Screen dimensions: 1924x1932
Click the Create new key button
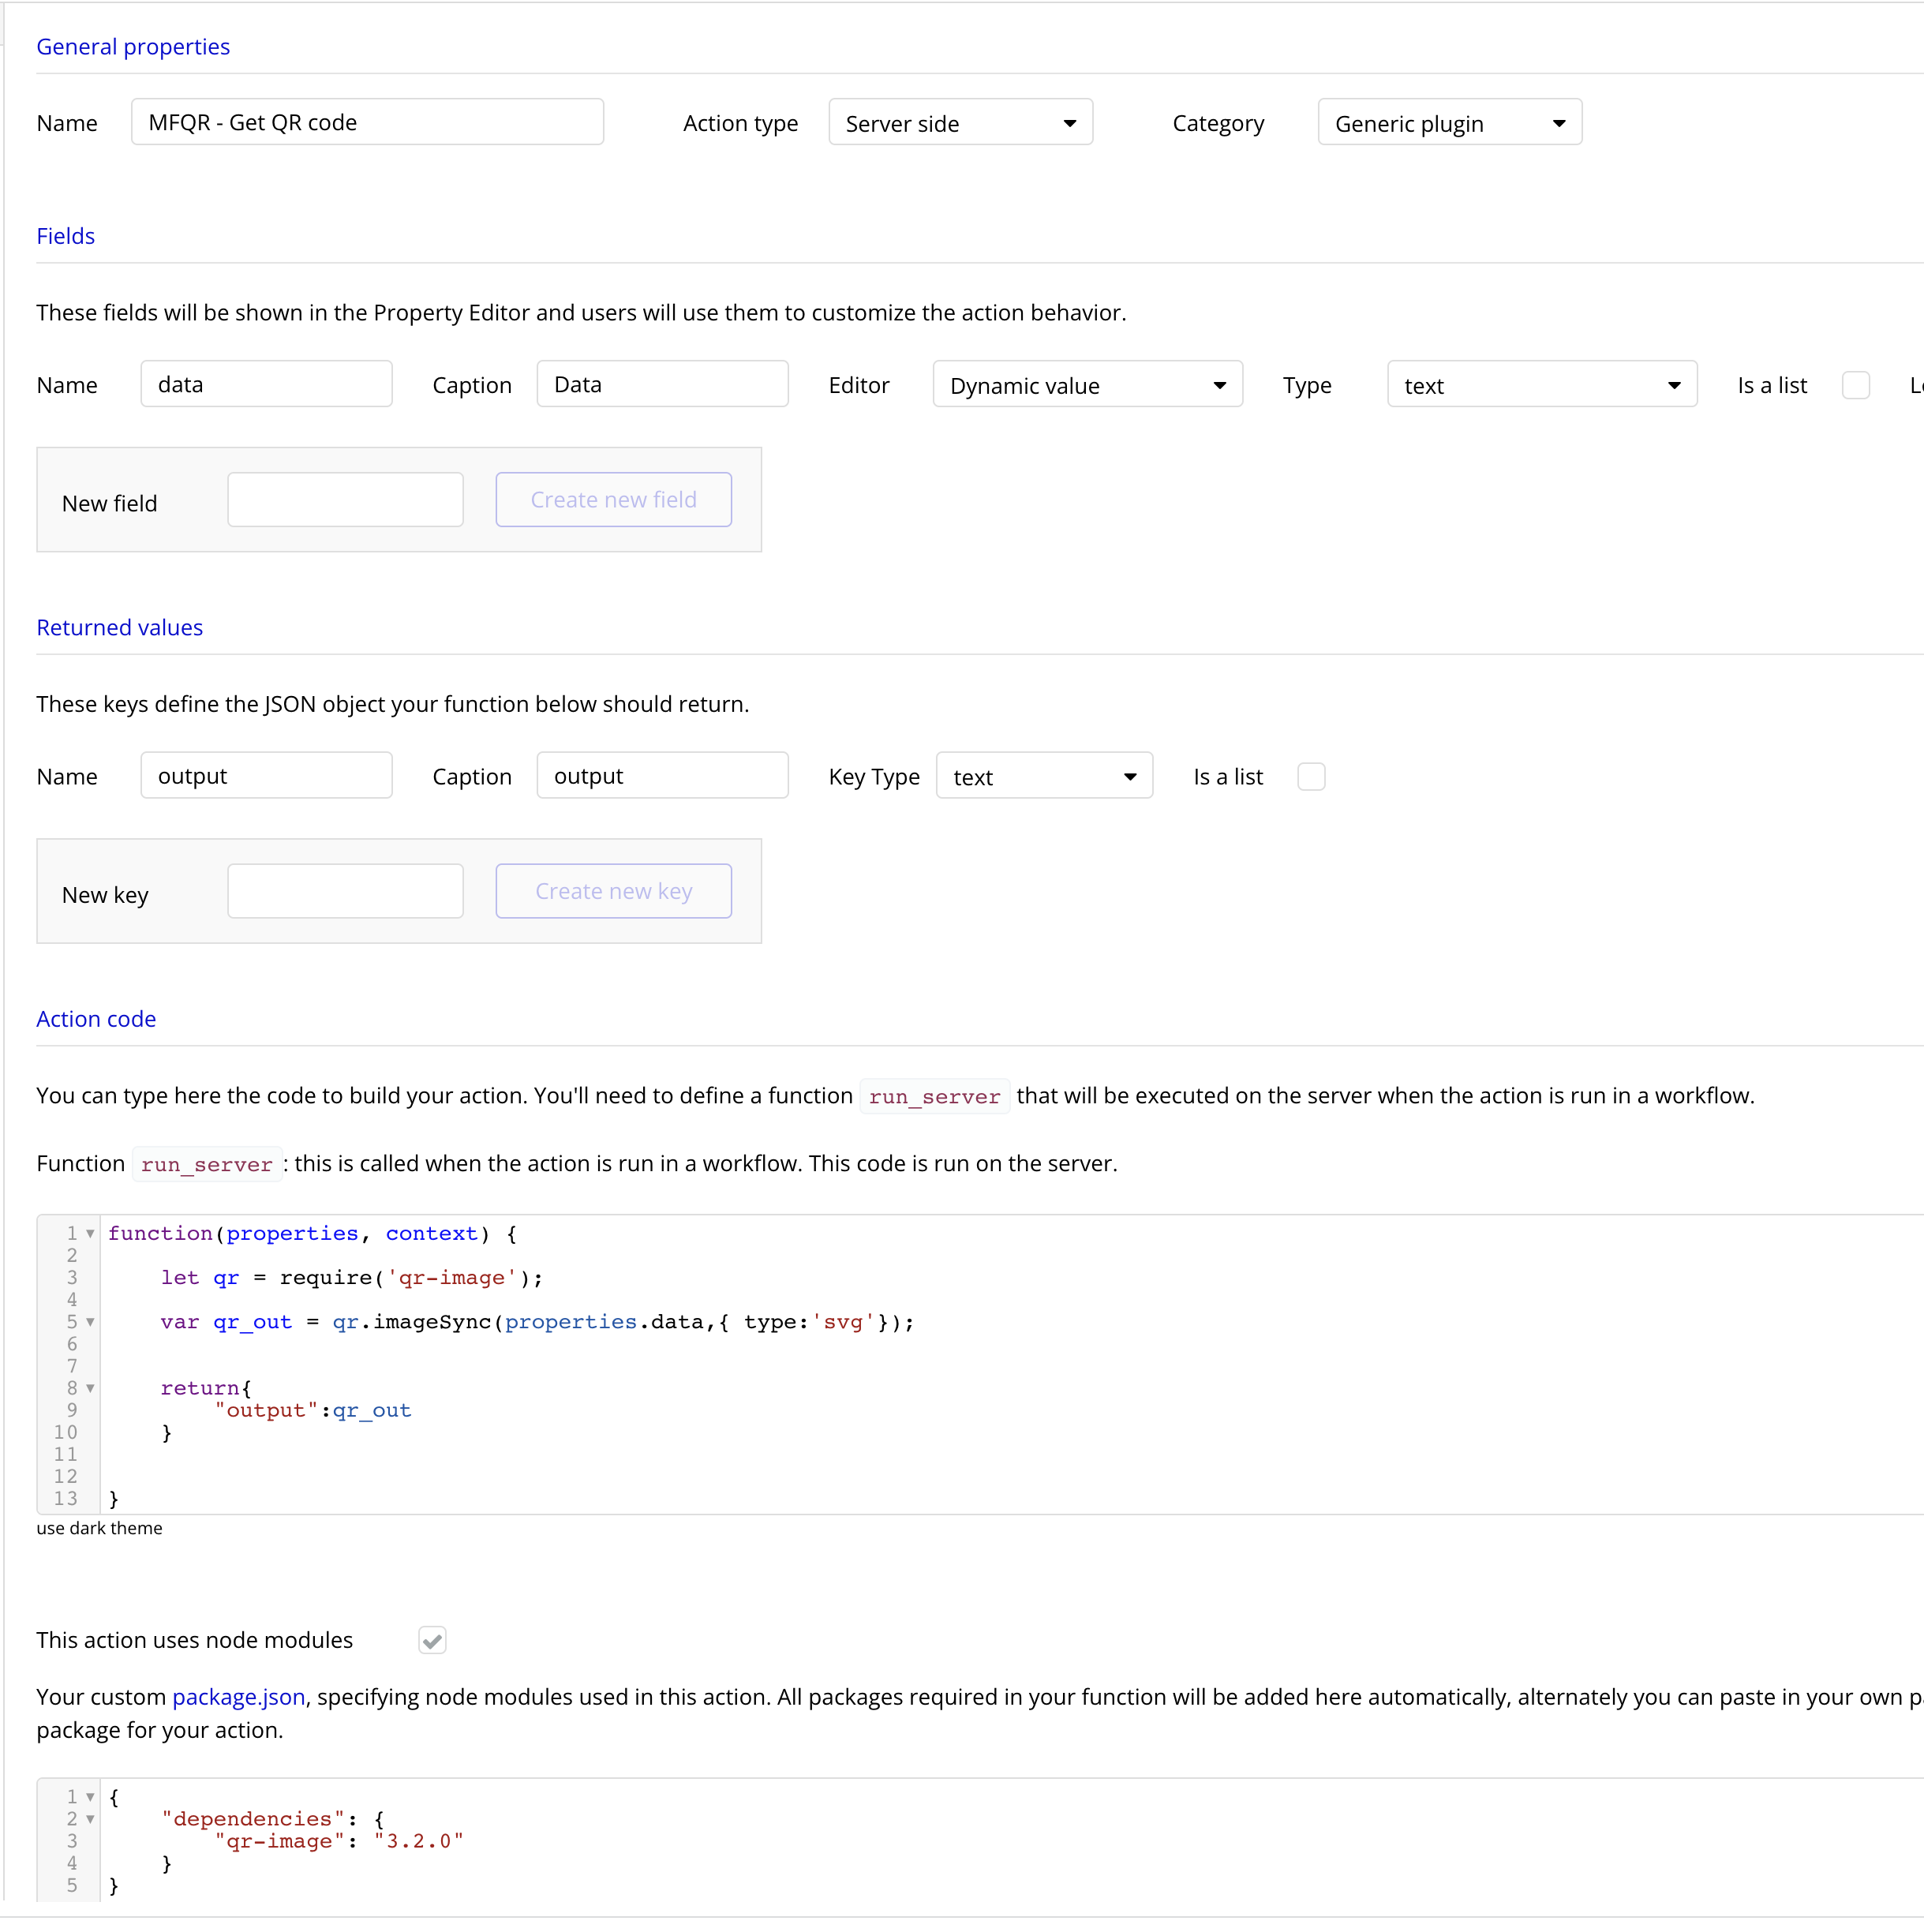click(613, 891)
